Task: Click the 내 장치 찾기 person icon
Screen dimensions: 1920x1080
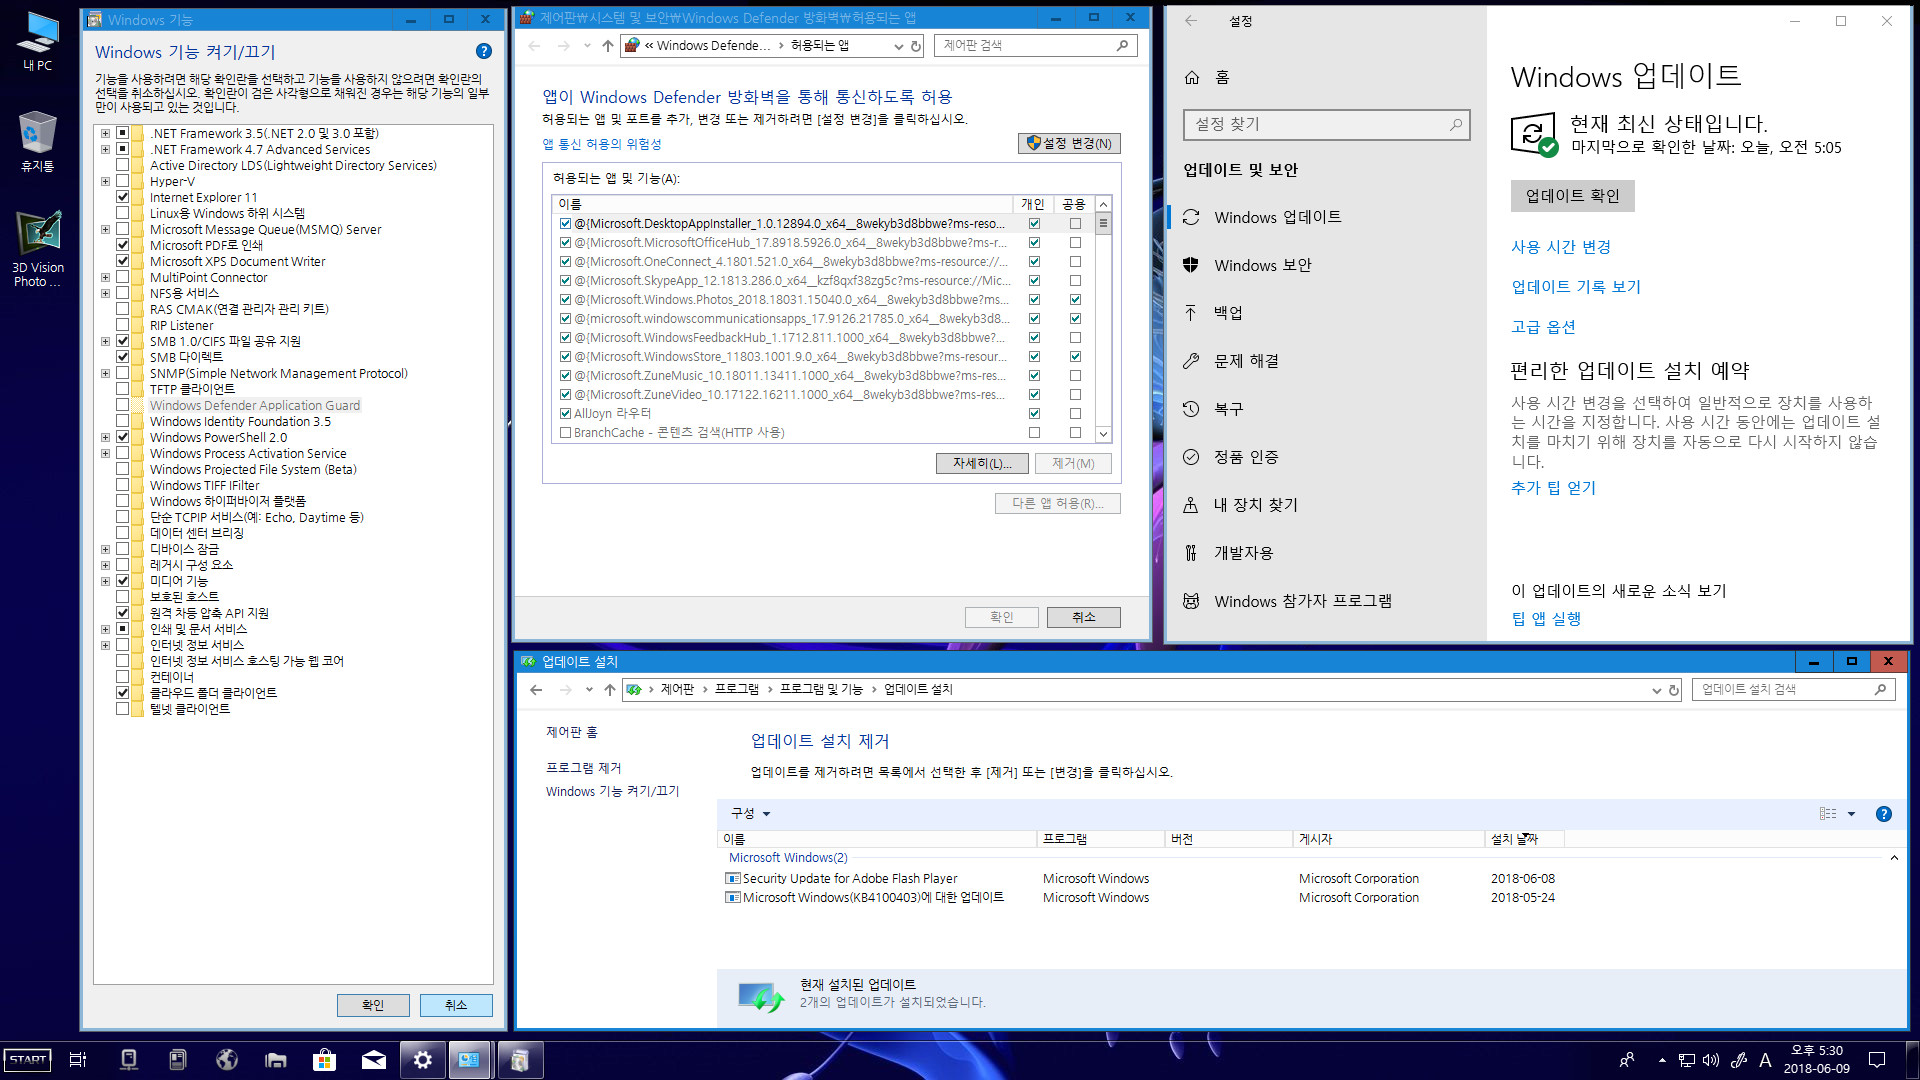Action: pos(1191,505)
